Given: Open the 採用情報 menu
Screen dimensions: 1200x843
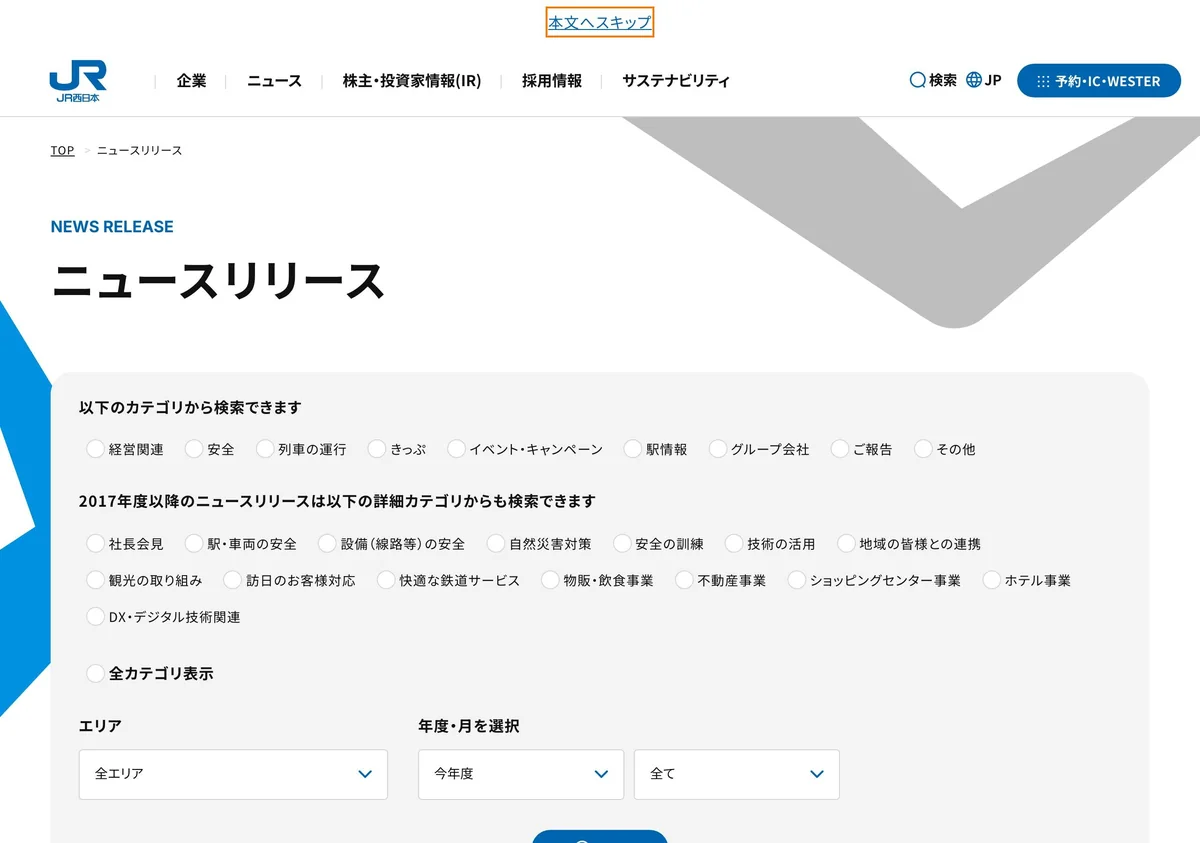Looking at the screenshot, I should tap(552, 81).
